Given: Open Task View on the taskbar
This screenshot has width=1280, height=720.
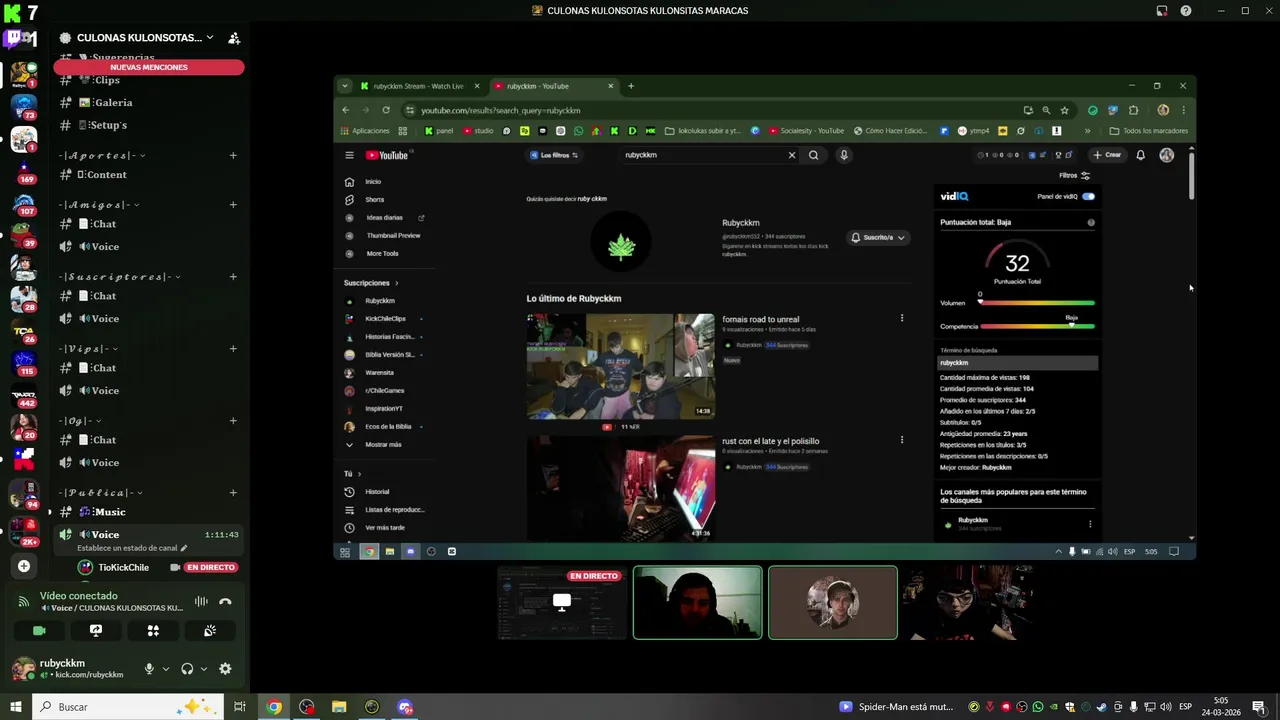Looking at the screenshot, I should coord(240,707).
